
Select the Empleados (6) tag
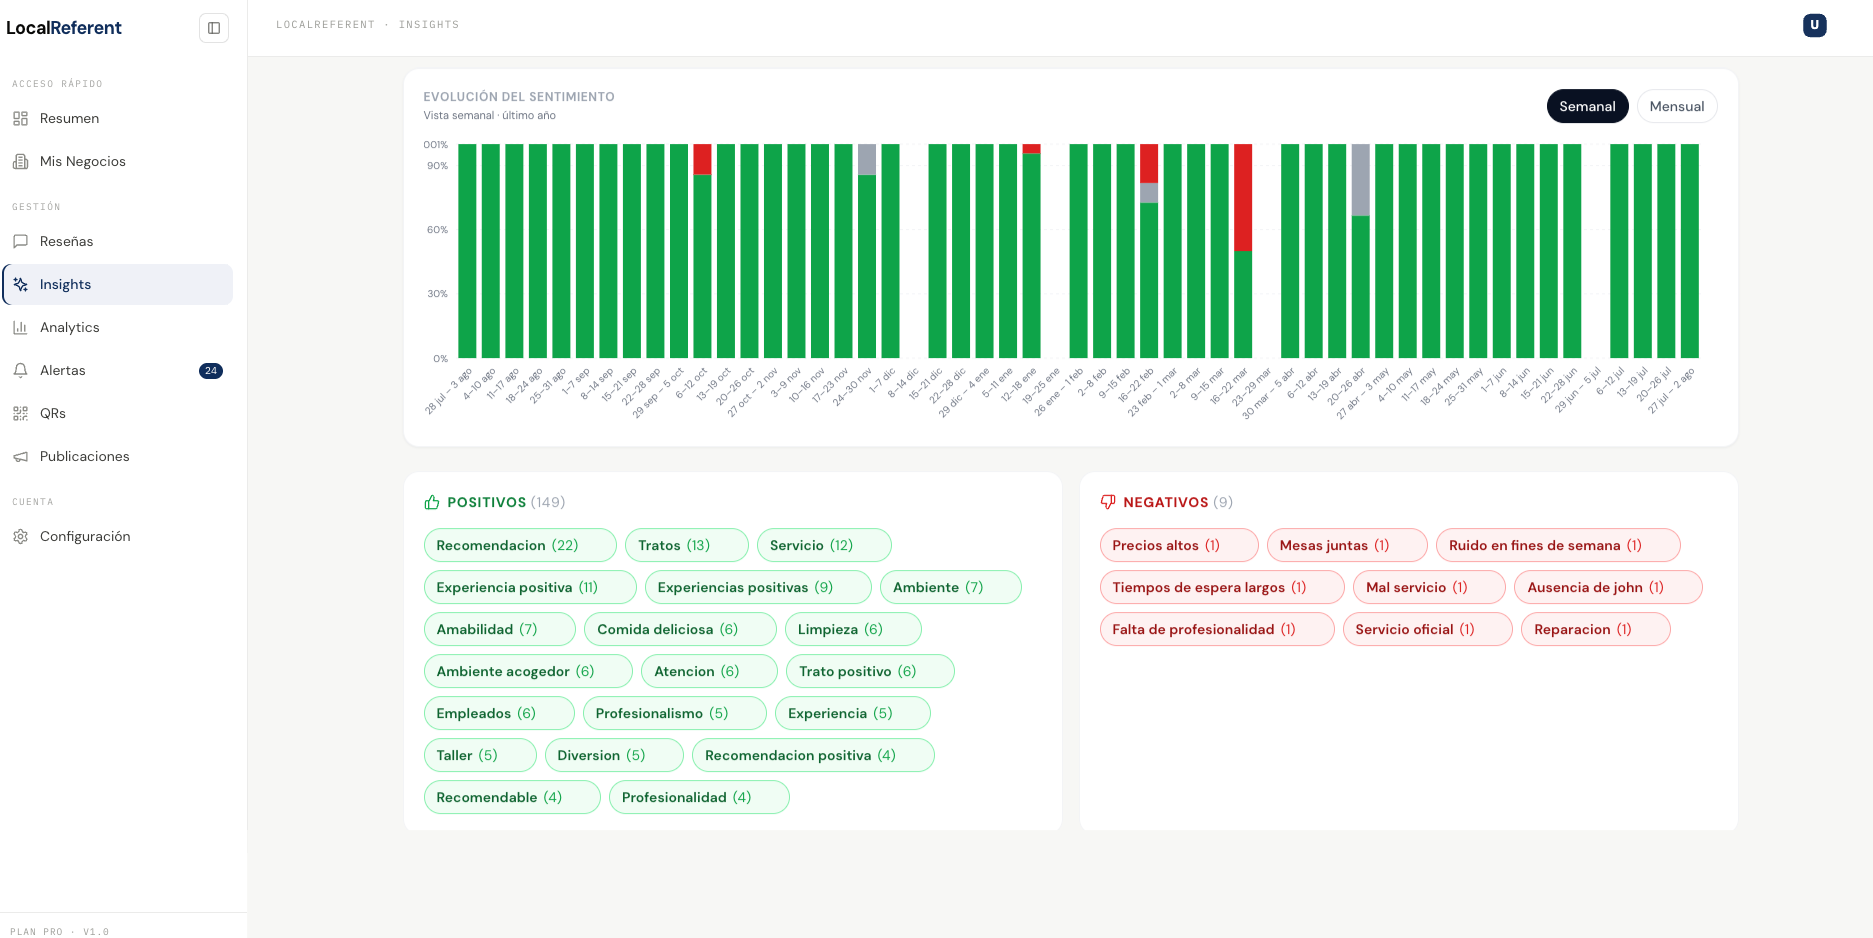[x=499, y=713]
